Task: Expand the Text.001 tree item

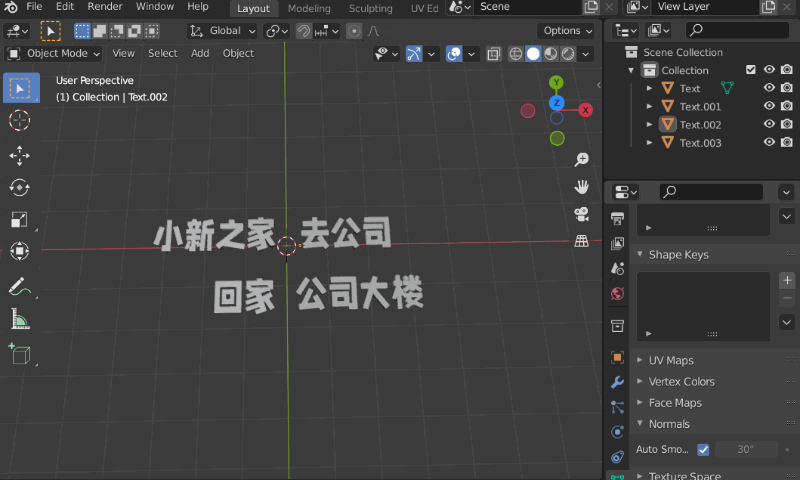Action: tap(649, 106)
